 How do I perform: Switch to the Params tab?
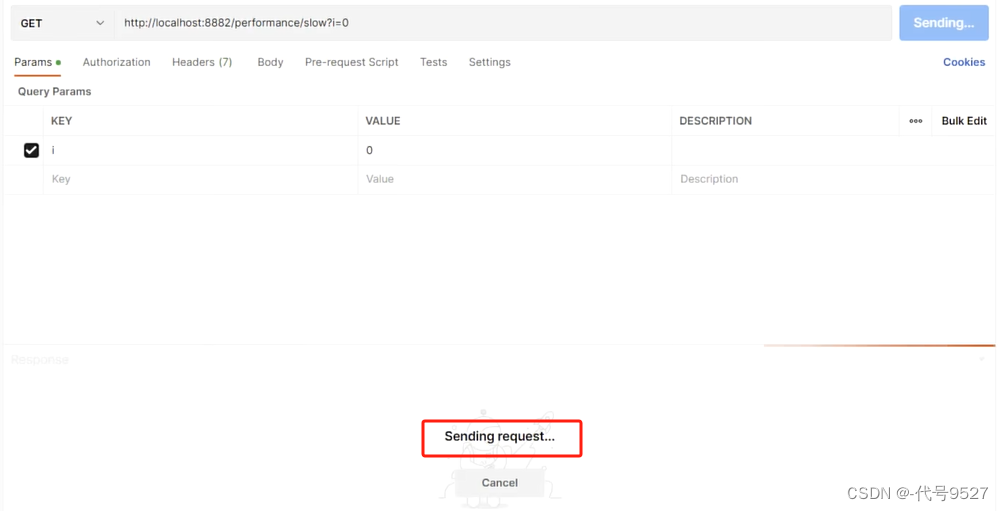(37, 62)
